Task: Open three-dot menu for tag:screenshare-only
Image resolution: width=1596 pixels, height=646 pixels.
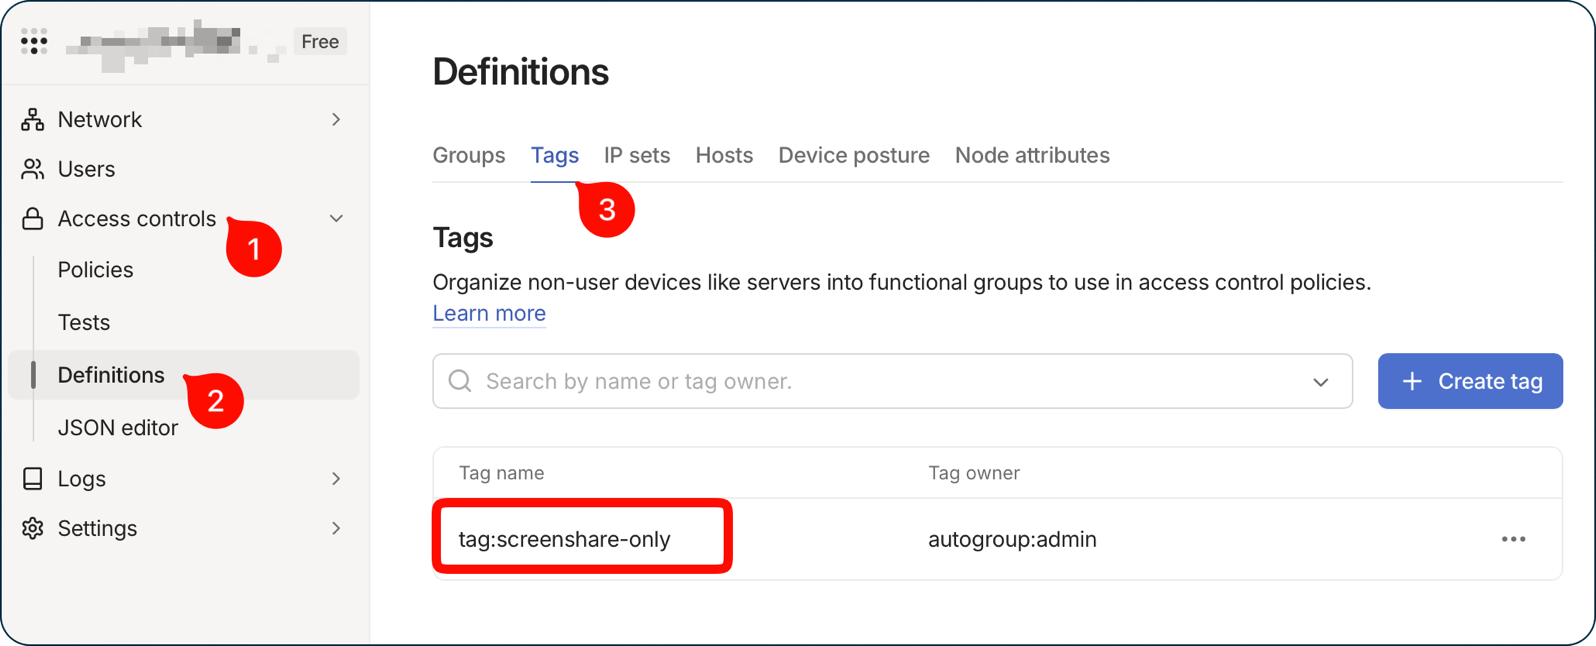Action: (1513, 539)
